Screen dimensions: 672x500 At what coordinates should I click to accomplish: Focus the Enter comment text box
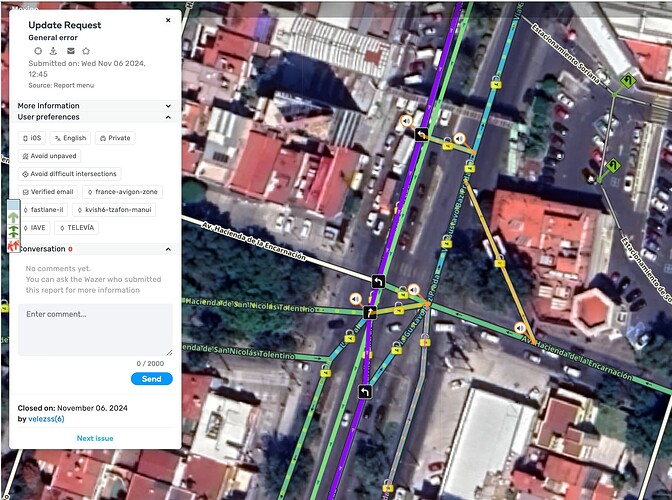point(95,329)
